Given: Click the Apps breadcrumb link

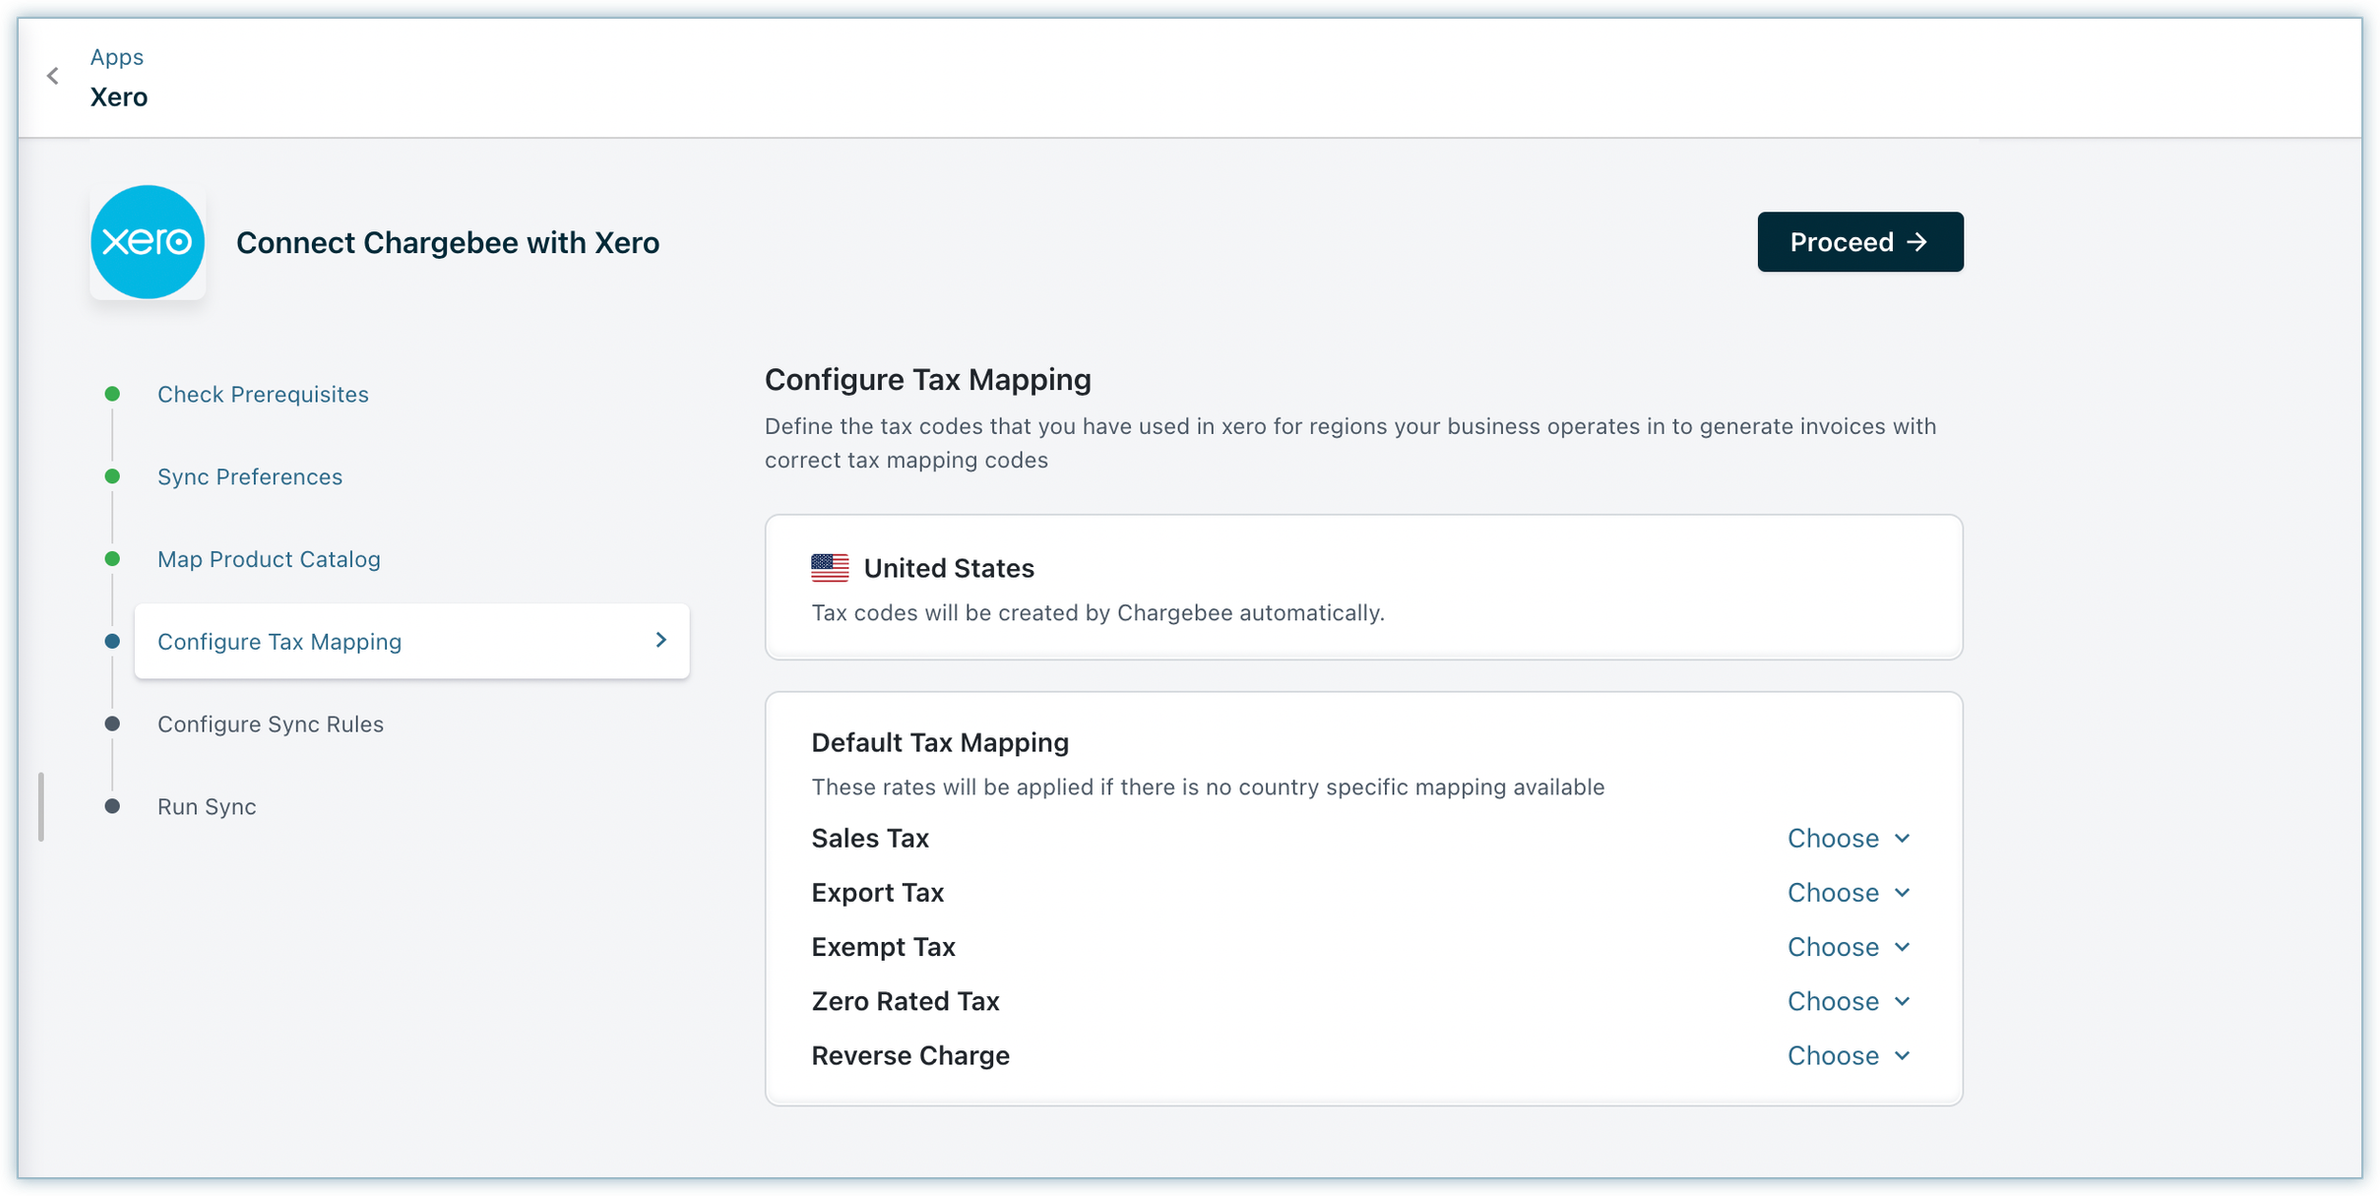Looking at the screenshot, I should [117, 57].
